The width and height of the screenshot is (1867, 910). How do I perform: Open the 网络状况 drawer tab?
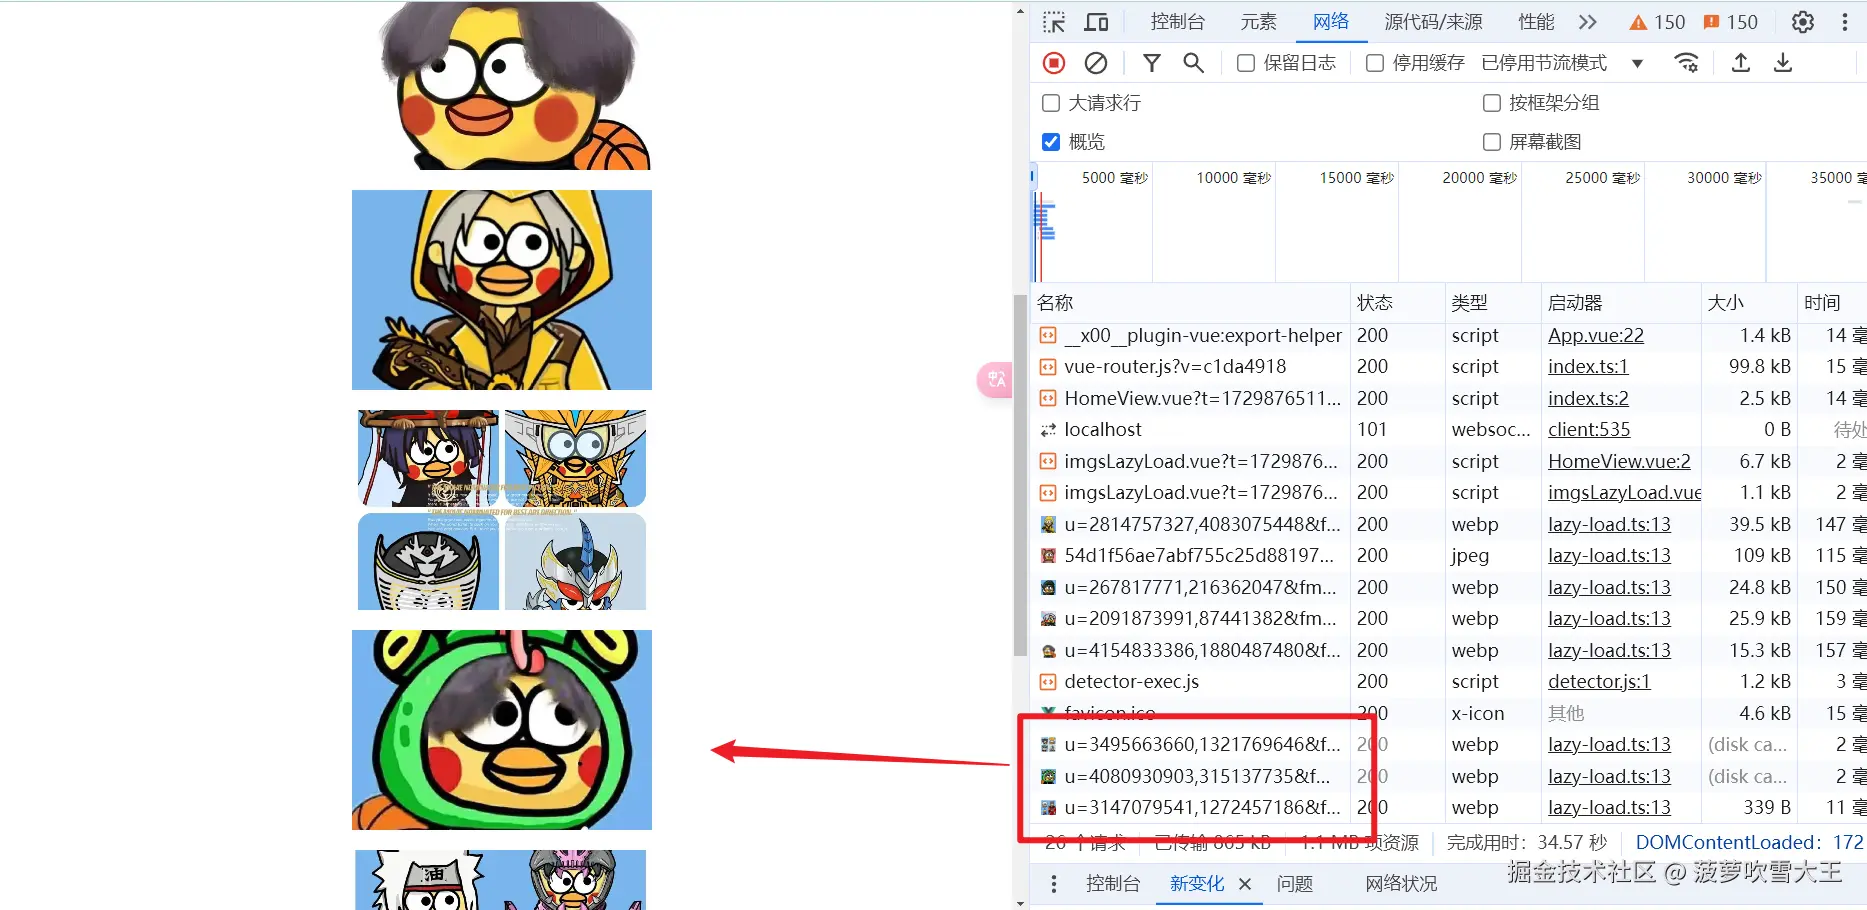coord(1399,883)
